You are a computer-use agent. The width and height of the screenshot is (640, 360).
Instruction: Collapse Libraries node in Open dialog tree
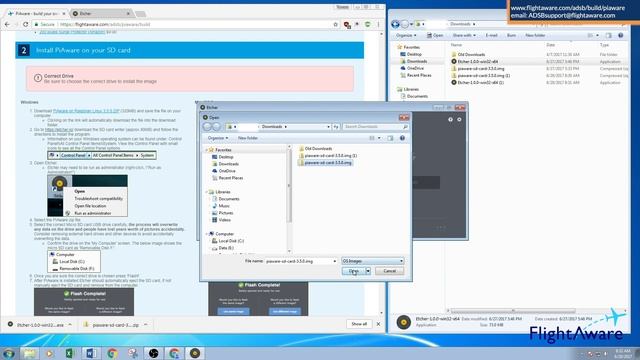pyautogui.click(x=207, y=192)
